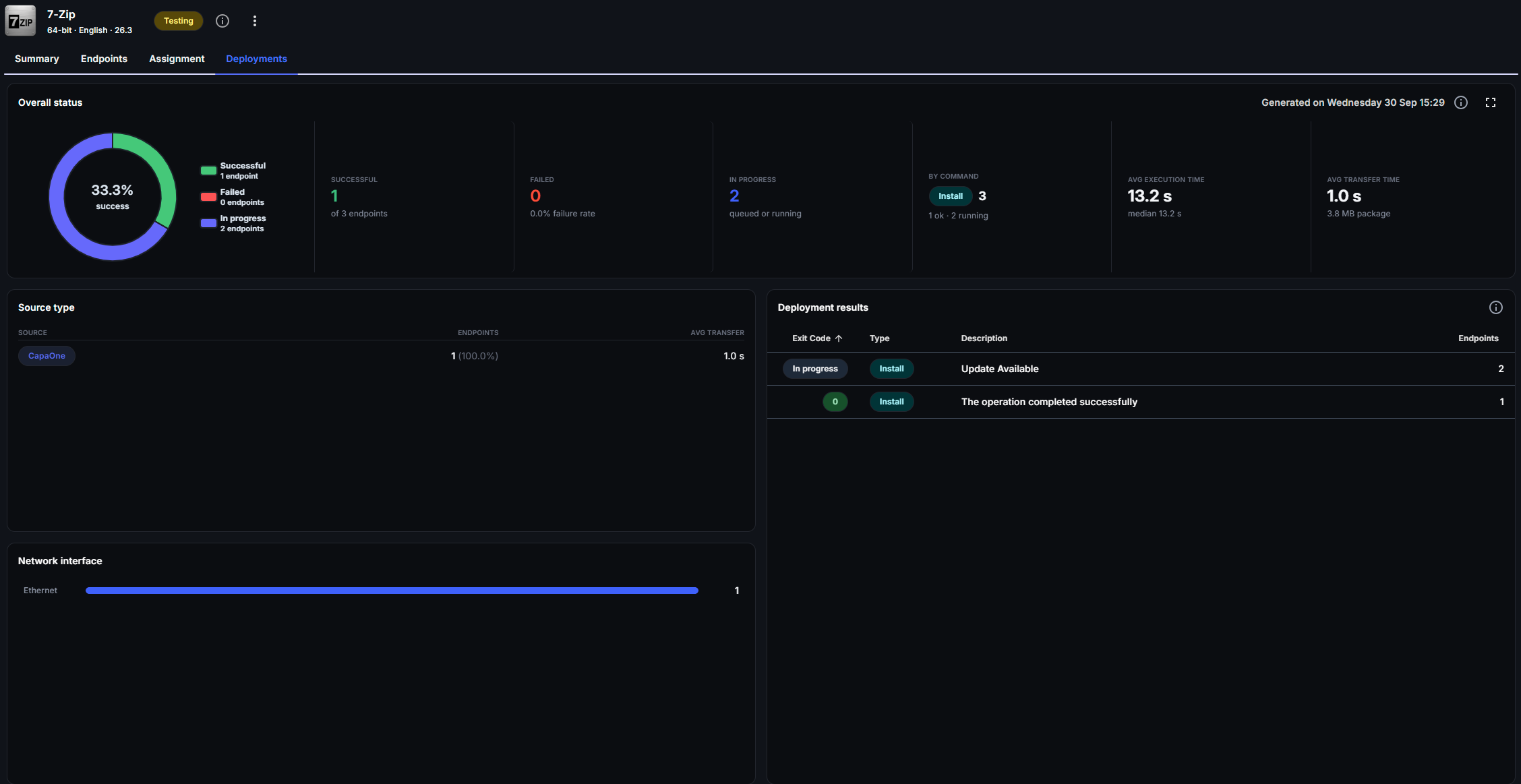Click the Testing status badge
Image resolution: width=1521 pixels, height=784 pixels.
[x=179, y=21]
